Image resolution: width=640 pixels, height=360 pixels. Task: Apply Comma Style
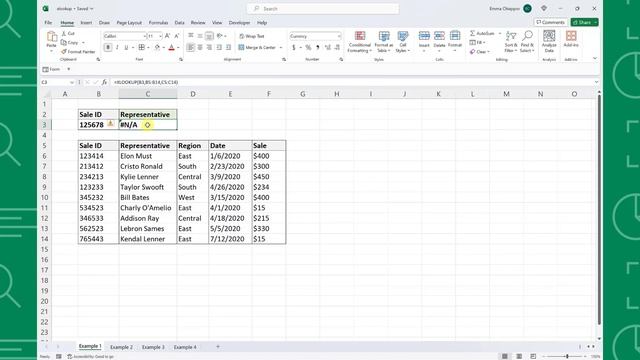pyautogui.click(x=318, y=48)
